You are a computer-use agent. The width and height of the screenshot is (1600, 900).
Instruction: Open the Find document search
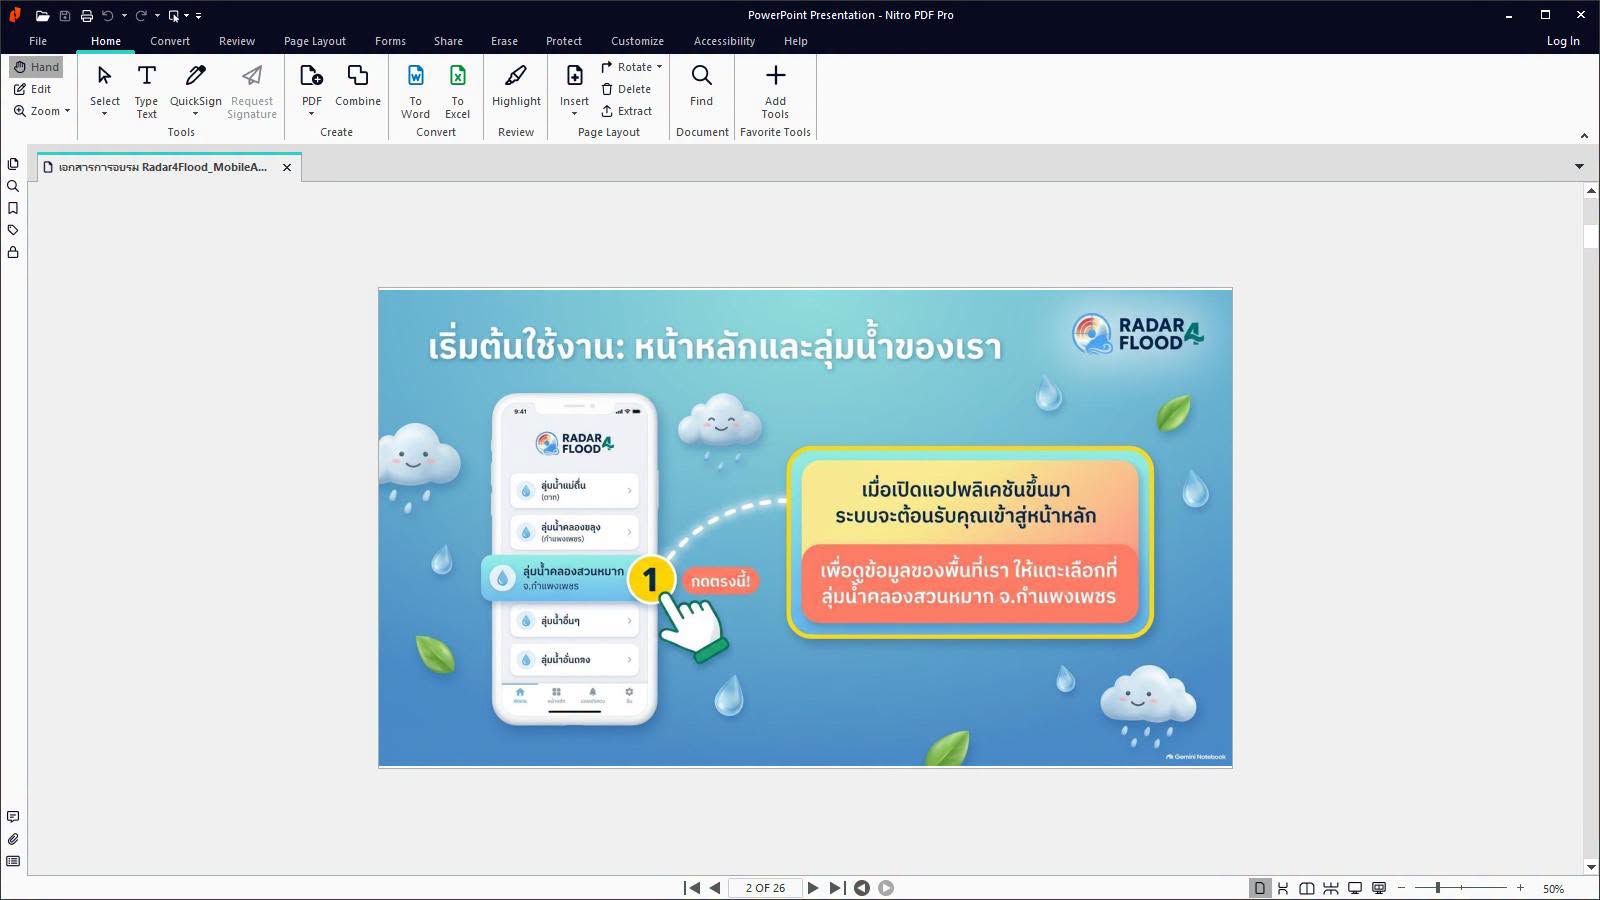point(701,86)
